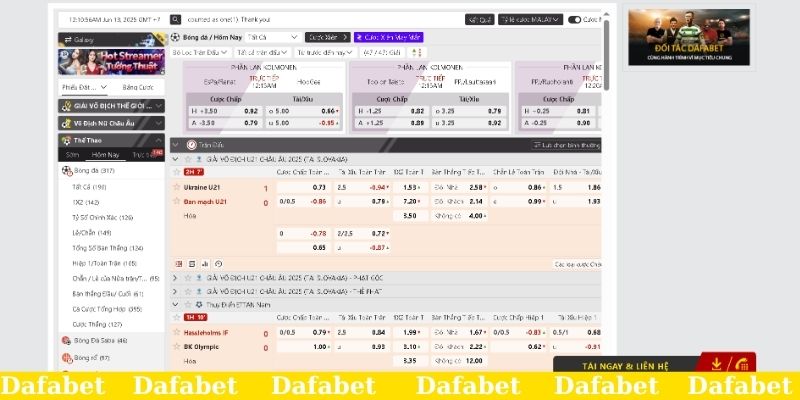The height and width of the screenshot is (400, 800).
Task: Click the pin icon beside first U21 Châu Âu league
Action: pyautogui.click(x=199, y=159)
